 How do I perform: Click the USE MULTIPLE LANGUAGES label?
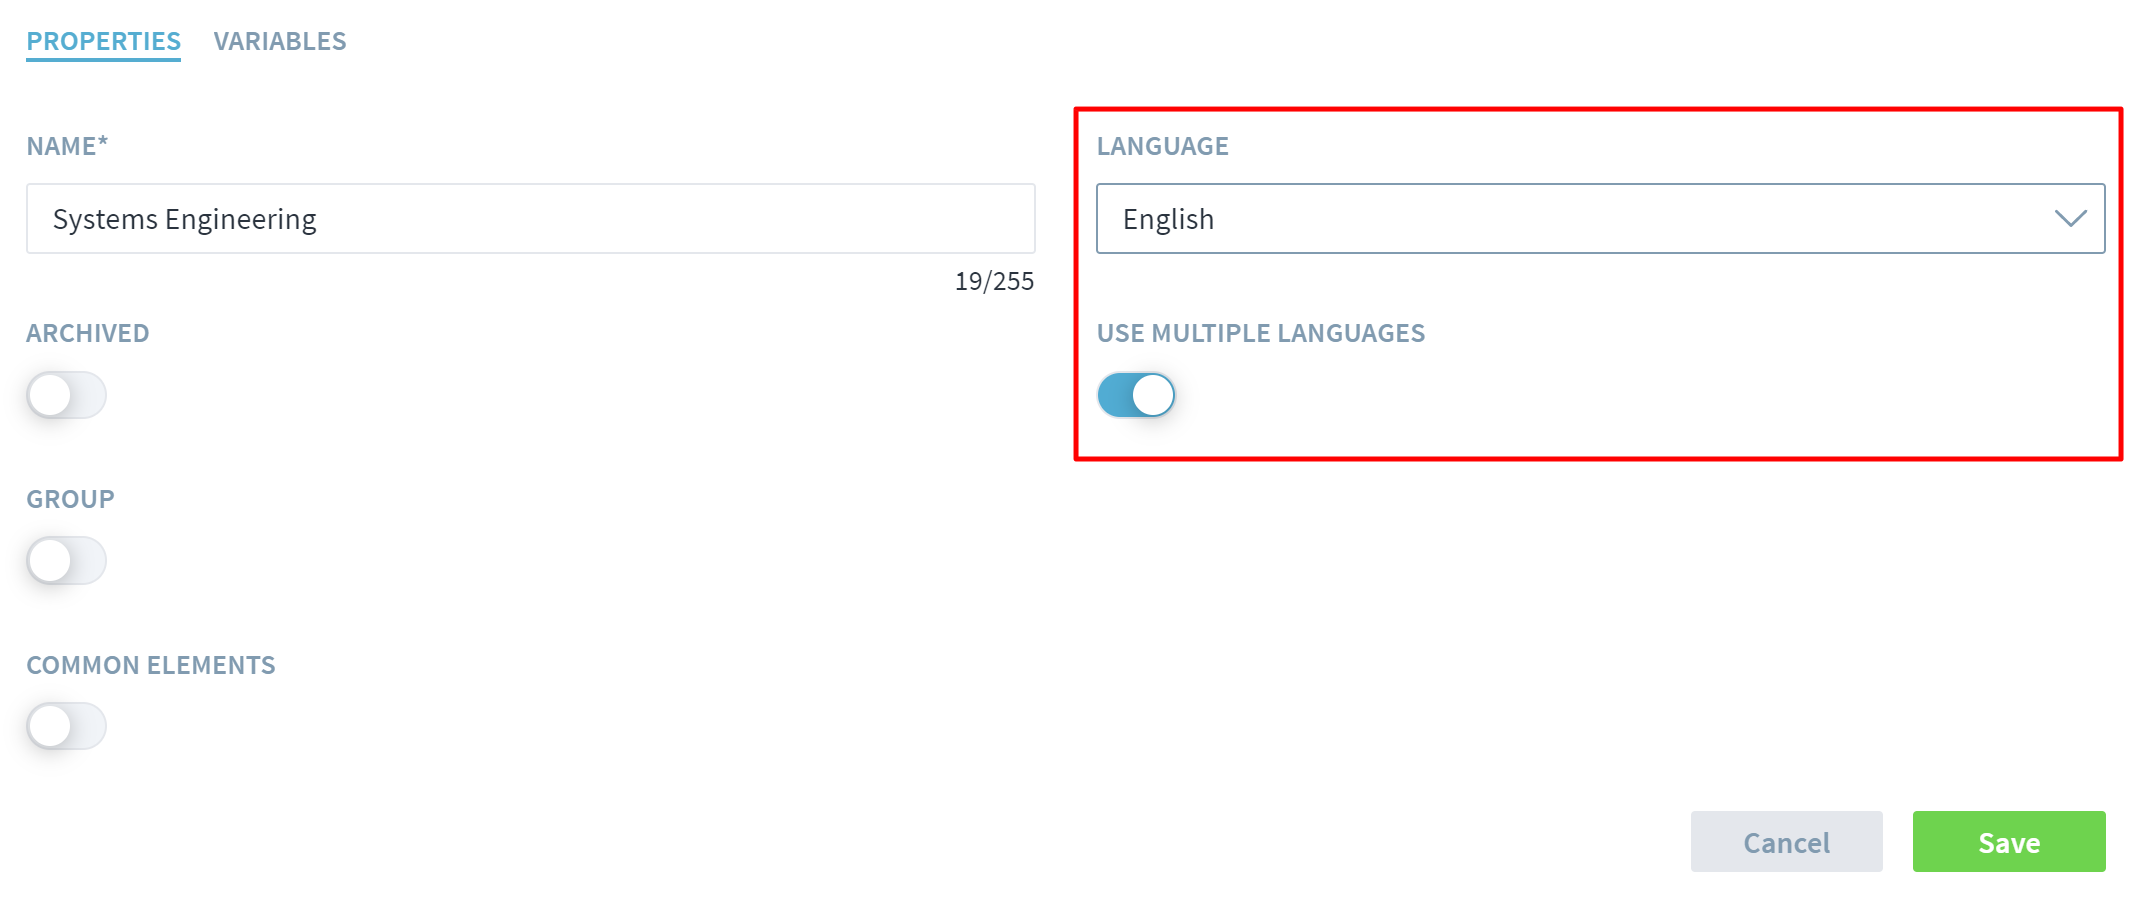point(1260,333)
